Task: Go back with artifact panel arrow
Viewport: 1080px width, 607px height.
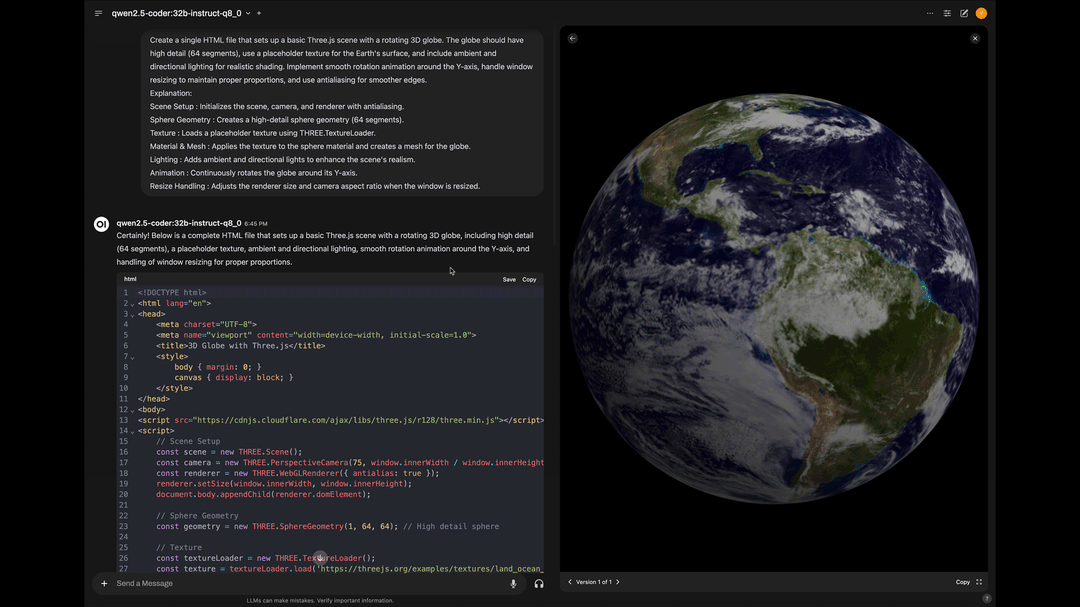Action: click(x=573, y=39)
